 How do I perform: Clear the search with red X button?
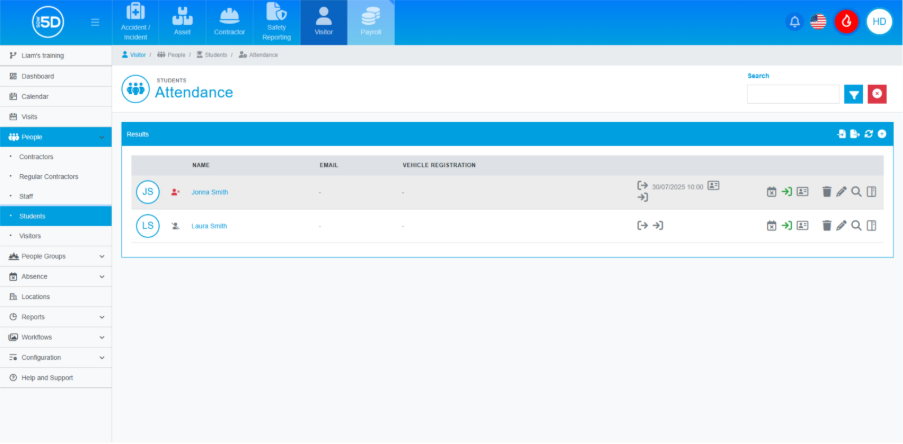click(x=877, y=94)
